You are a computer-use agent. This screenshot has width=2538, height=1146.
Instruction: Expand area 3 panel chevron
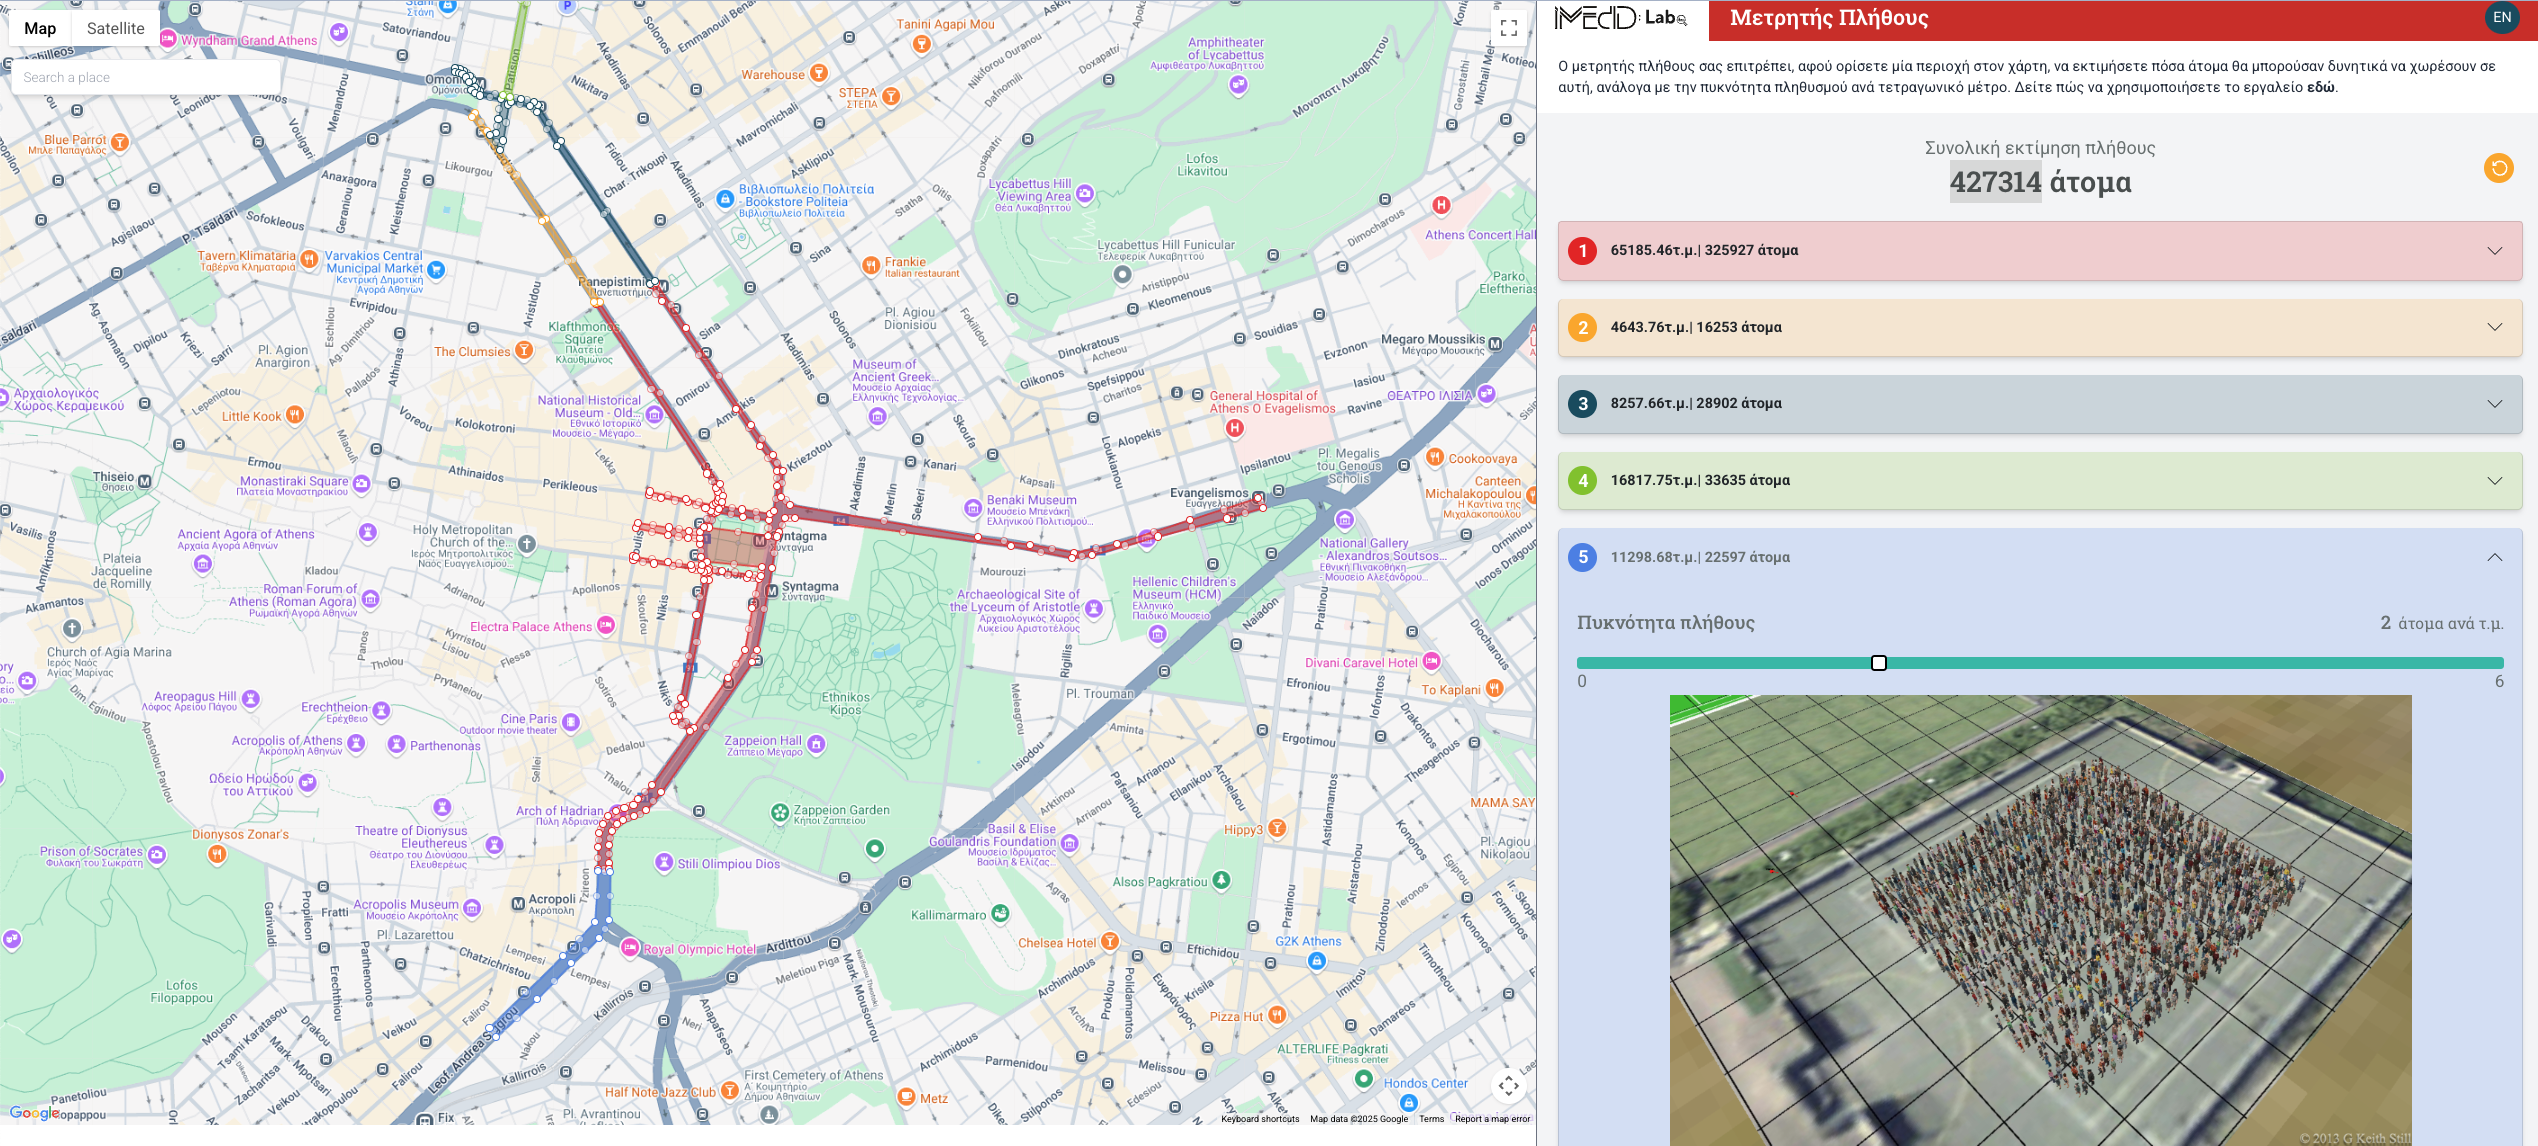(2494, 404)
